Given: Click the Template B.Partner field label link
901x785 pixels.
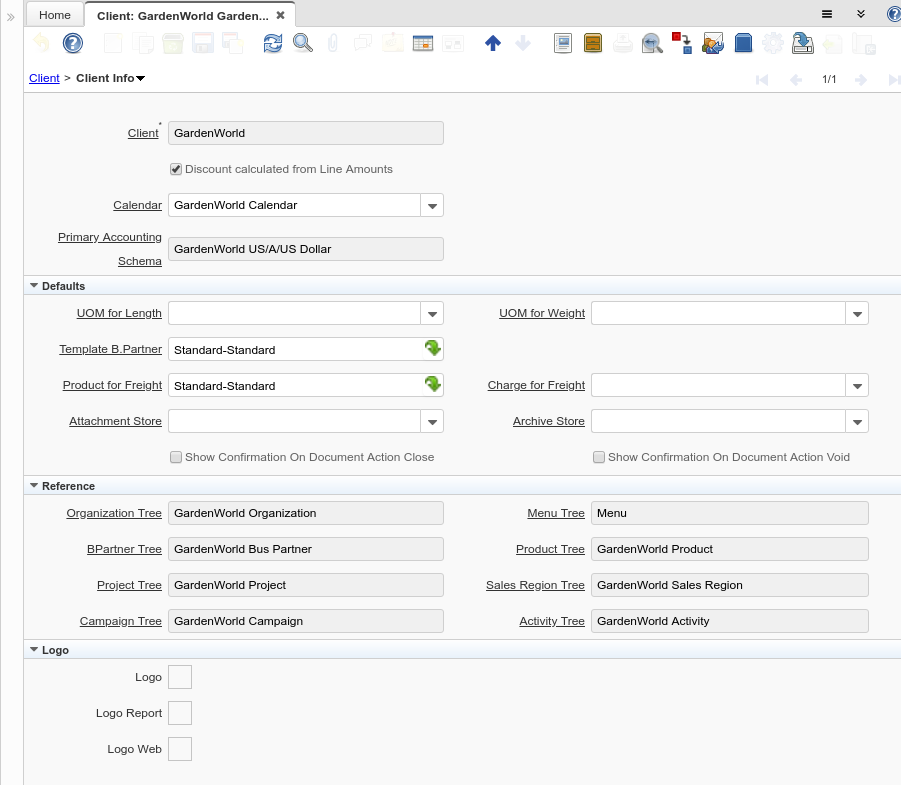Looking at the screenshot, I should coord(110,349).
